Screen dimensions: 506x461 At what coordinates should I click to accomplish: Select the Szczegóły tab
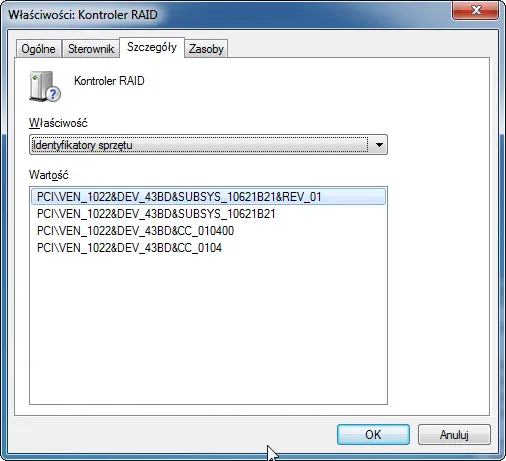[x=152, y=47]
